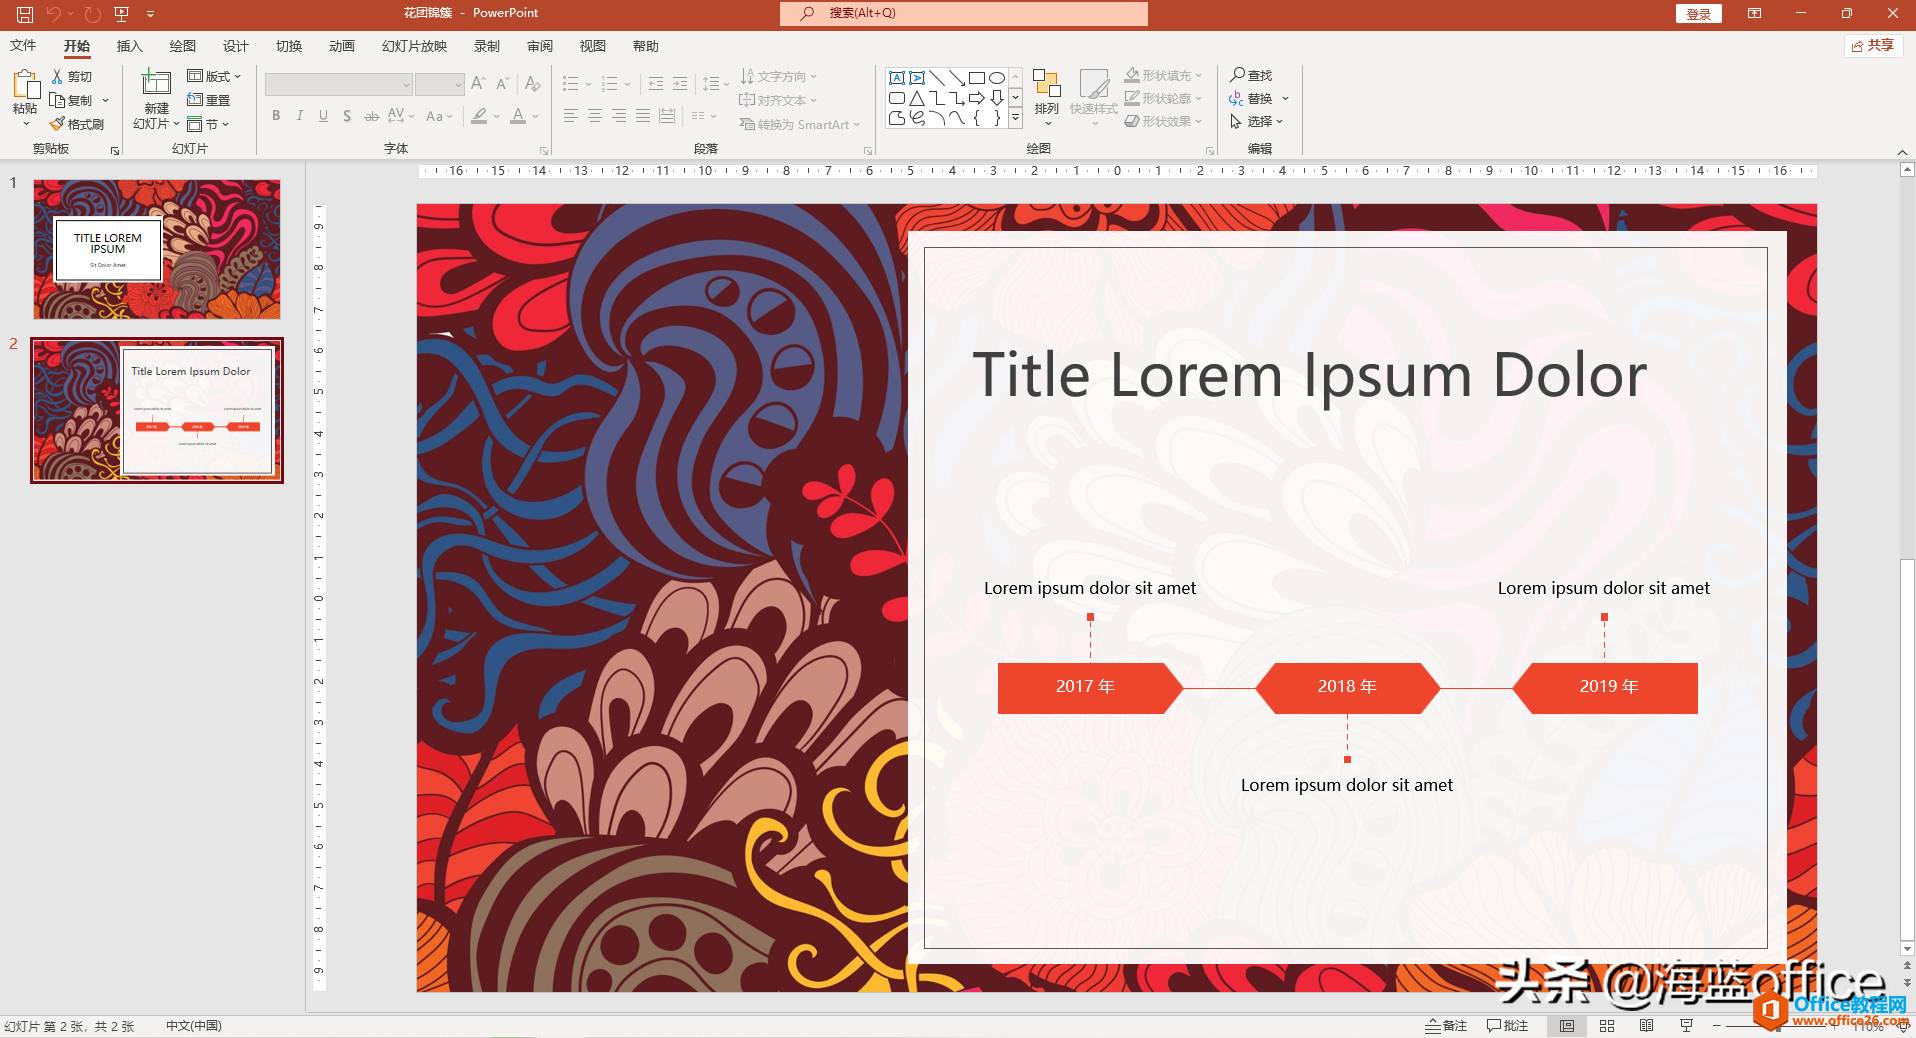Open Layout (版式) dropdown

pos(215,76)
